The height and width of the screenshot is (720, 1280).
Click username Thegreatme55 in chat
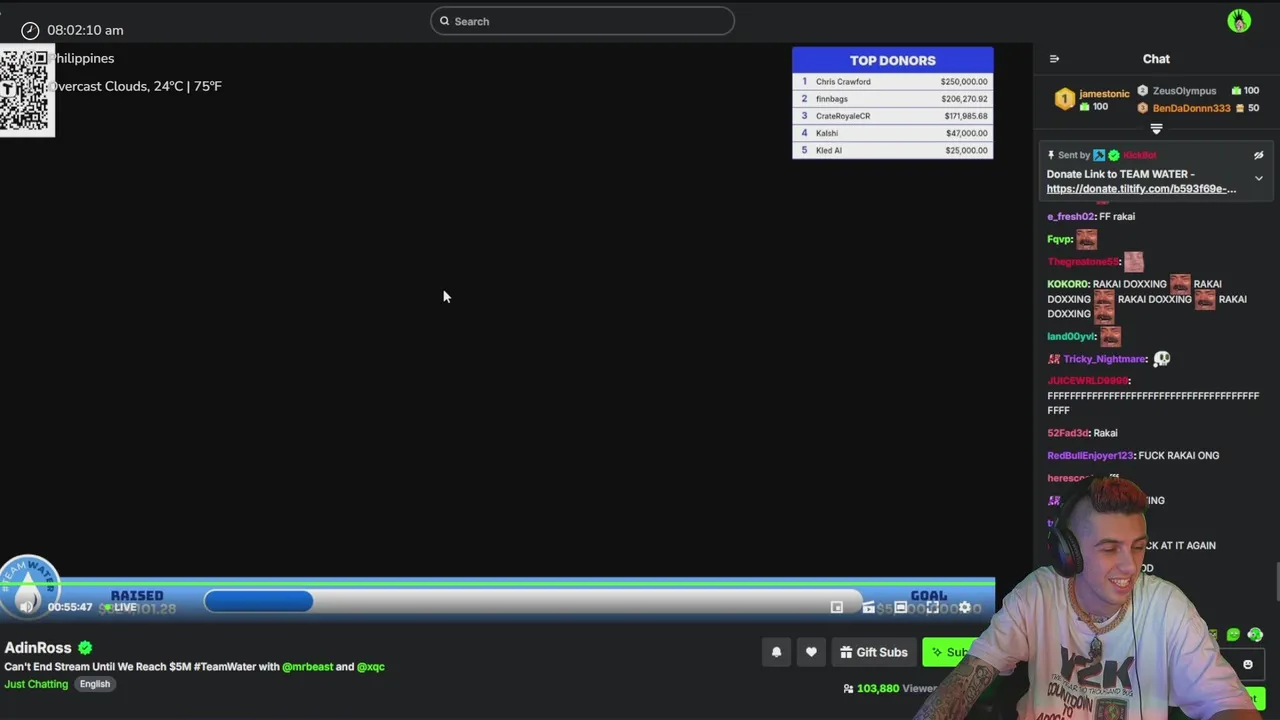pos(1082,262)
